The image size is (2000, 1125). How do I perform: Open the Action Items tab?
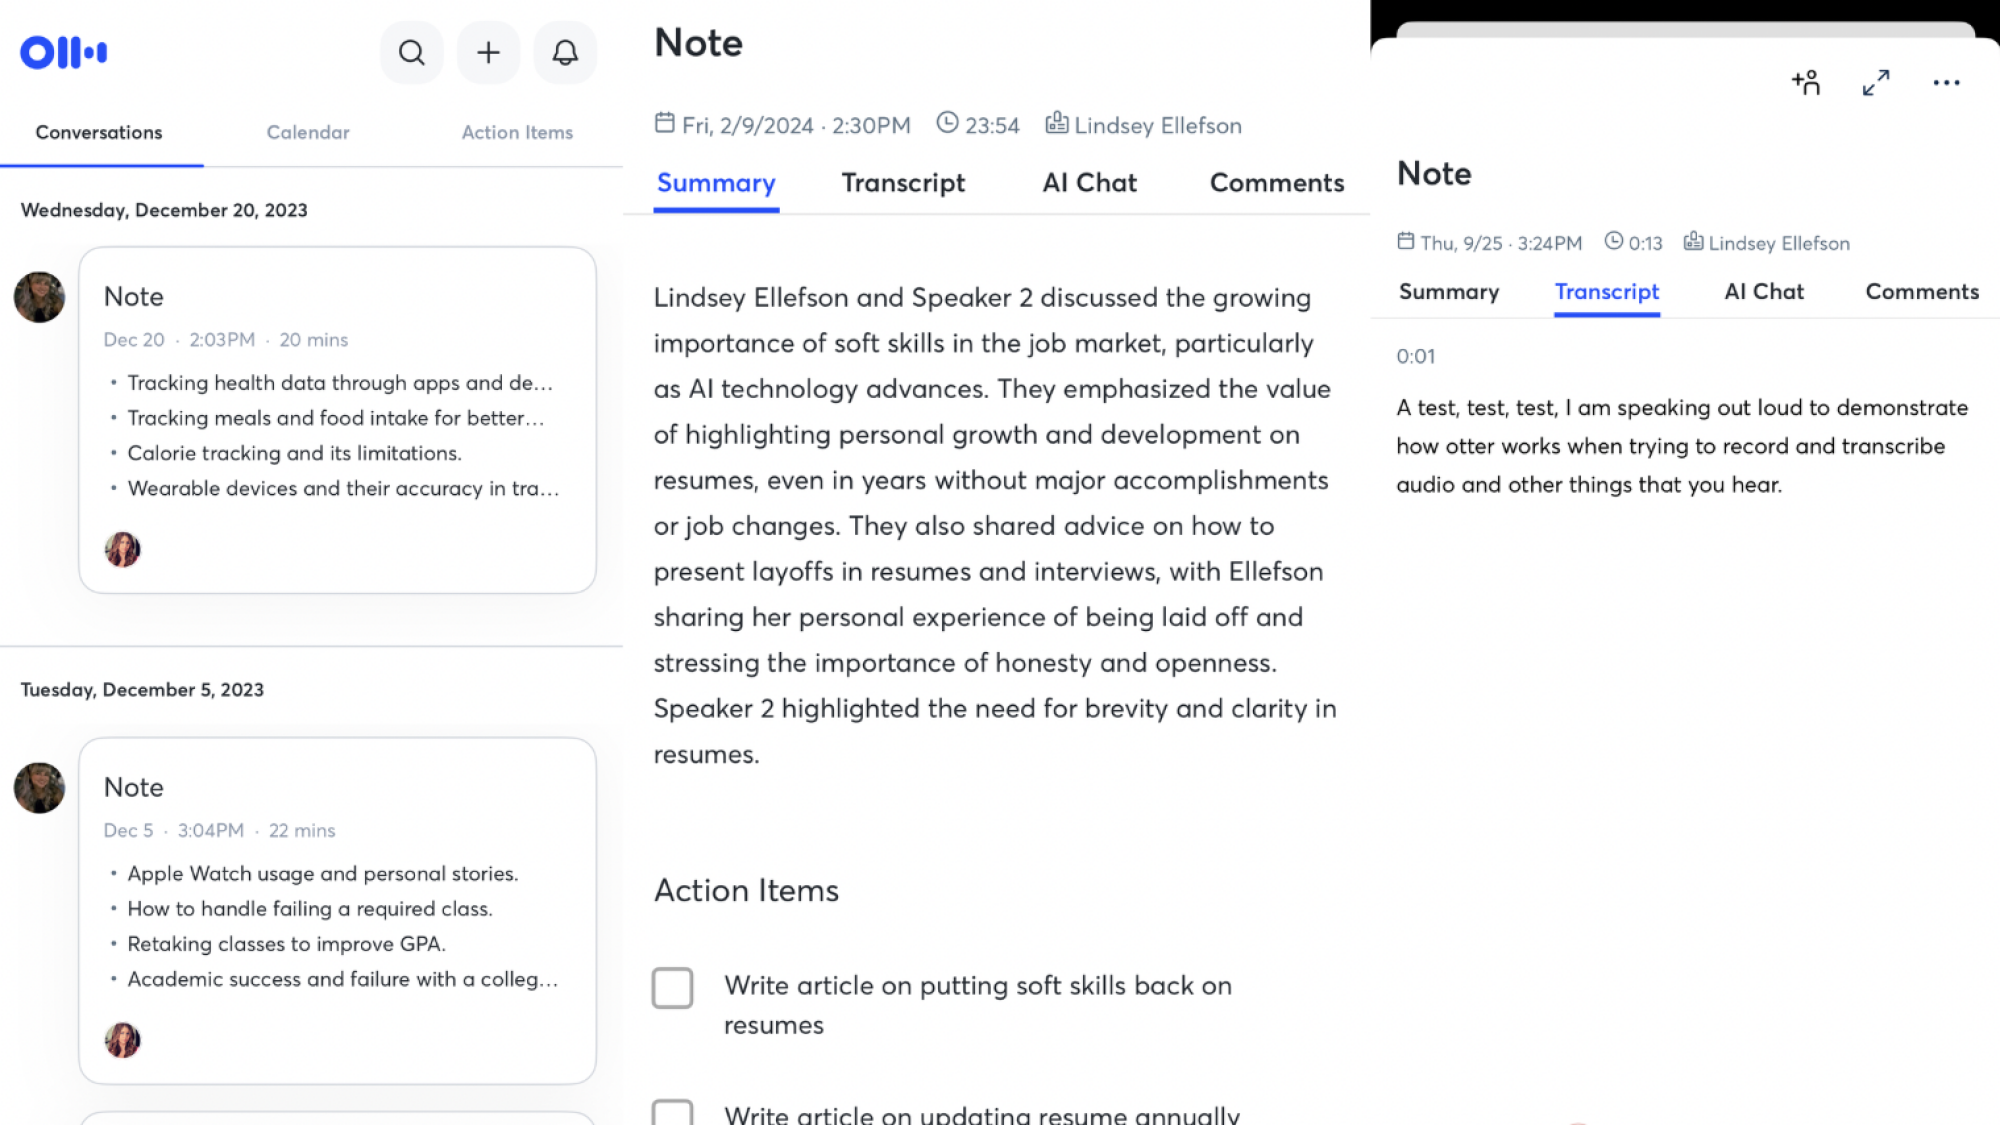click(x=517, y=132)
